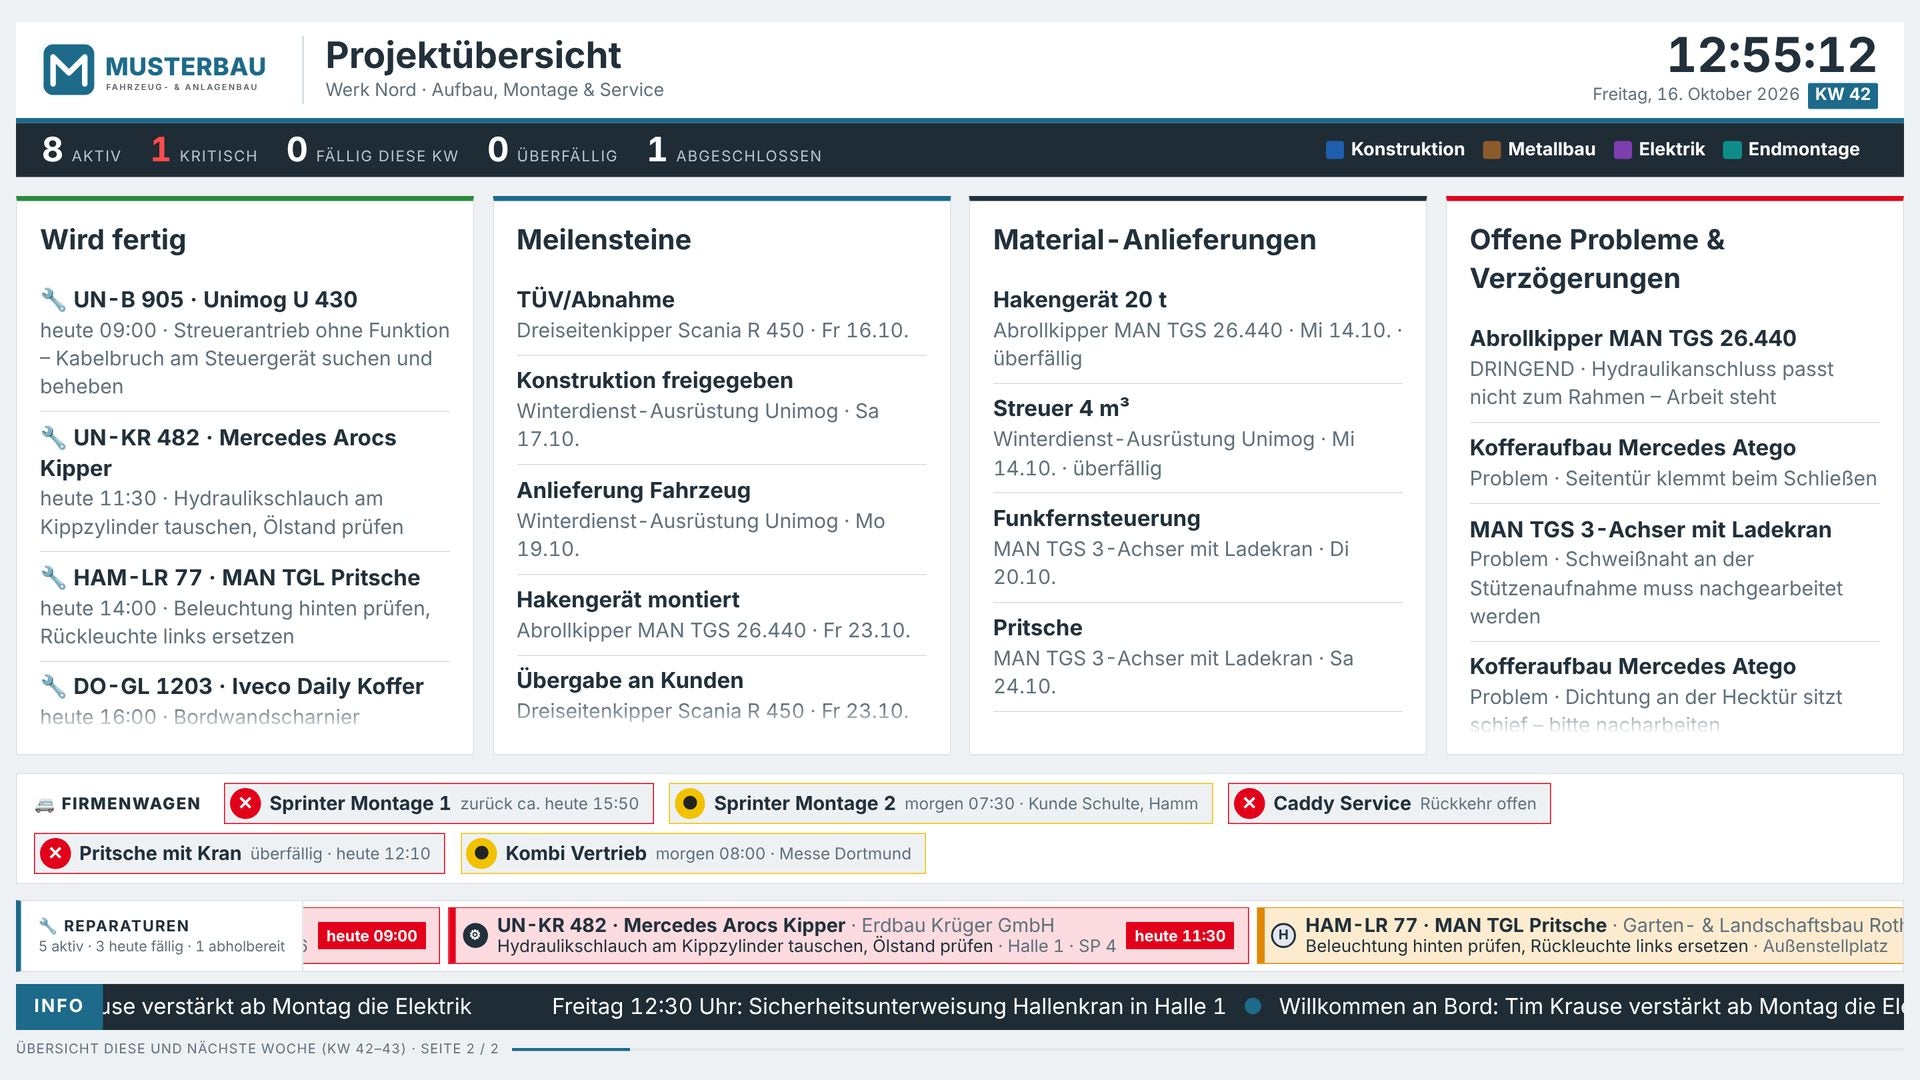The width and height of the screenshot is (1920, 1080).
Task: Click the teal Endmontage legend swatch
Action: click(x=1732, y=150)
